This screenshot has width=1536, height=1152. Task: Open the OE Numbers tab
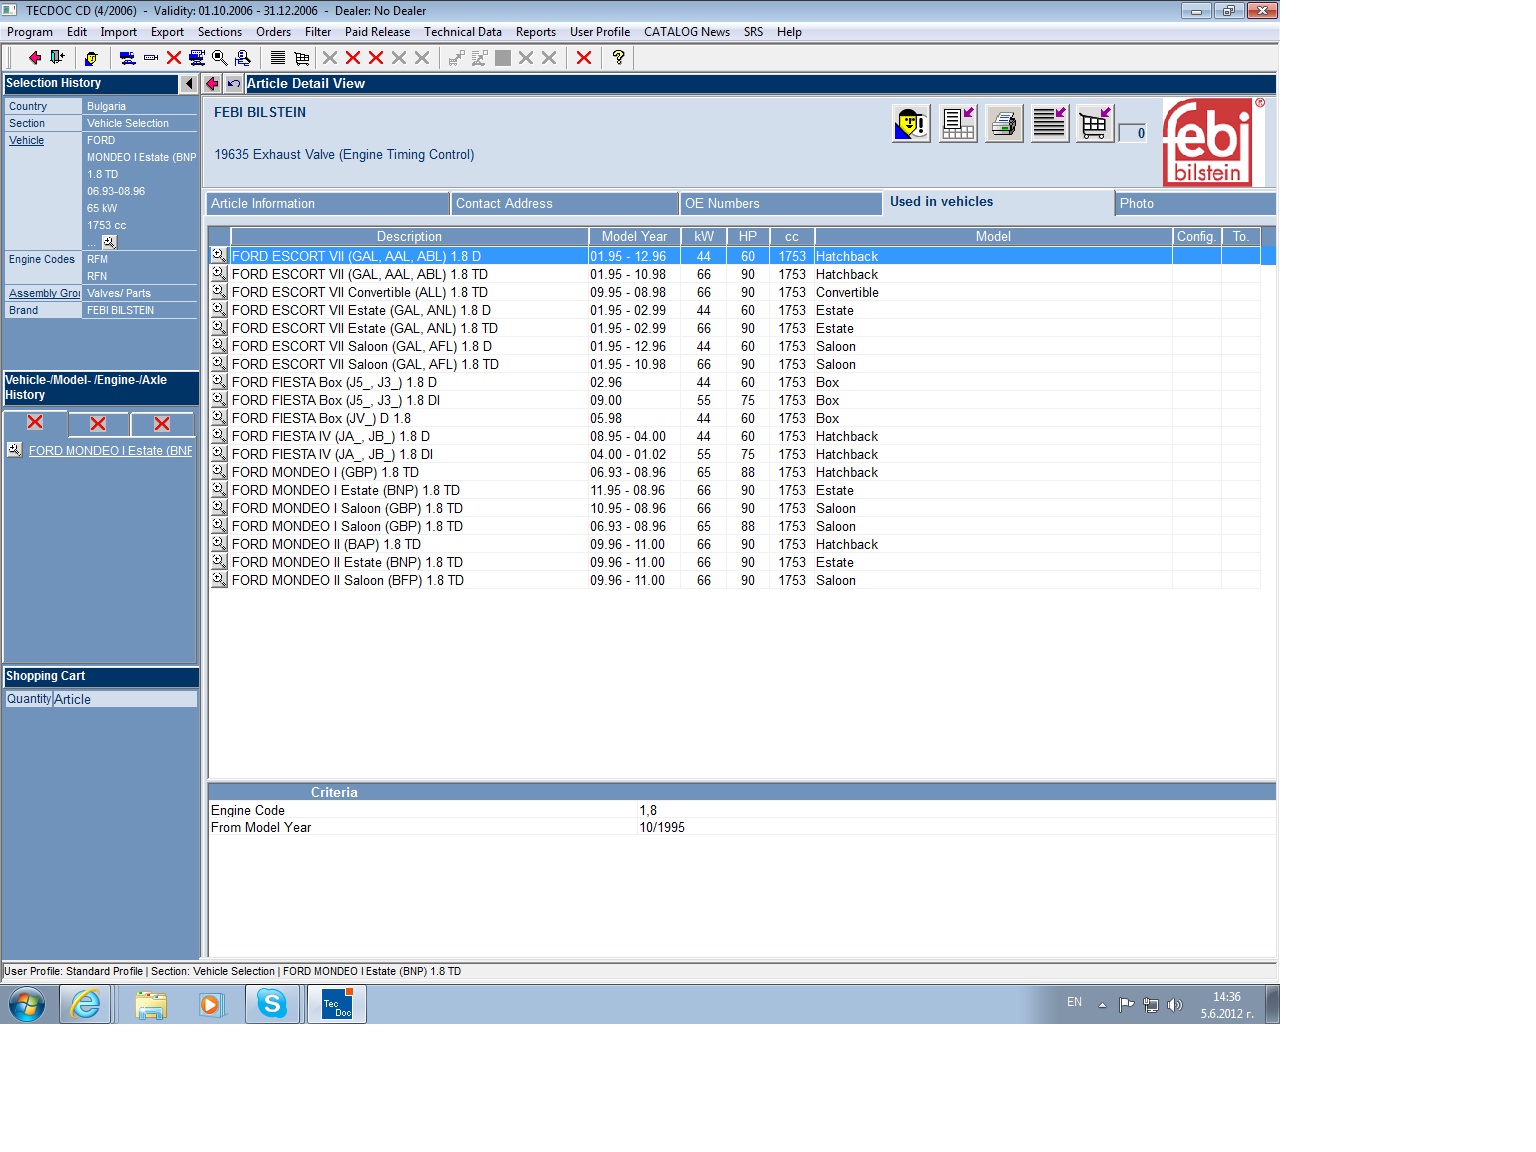781,204
